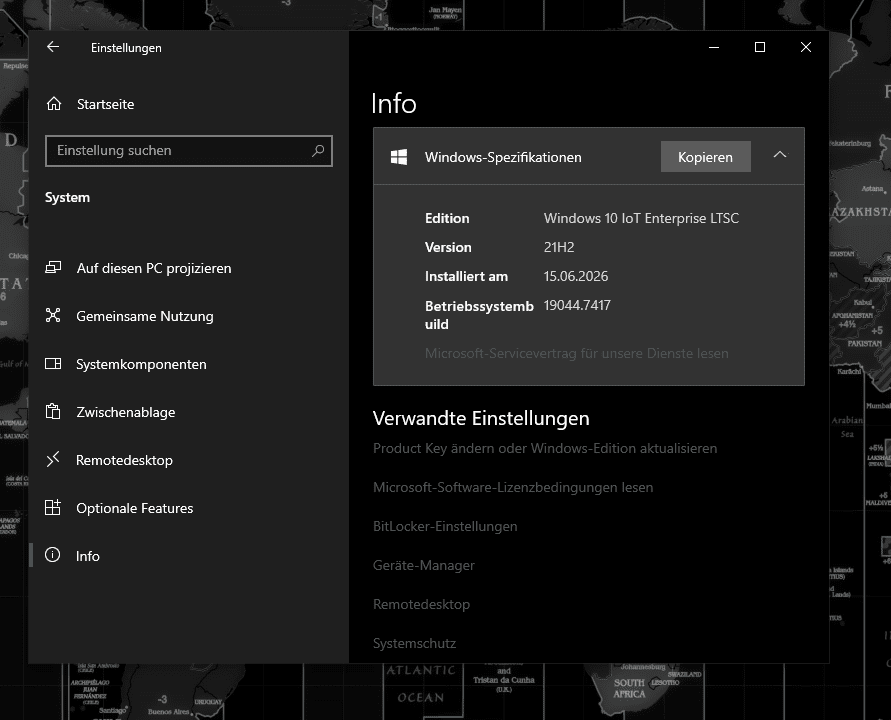Open the 'Auf diesen PC projizieren' page
This screenshot has height=720, width=891.
click(153, 268)
